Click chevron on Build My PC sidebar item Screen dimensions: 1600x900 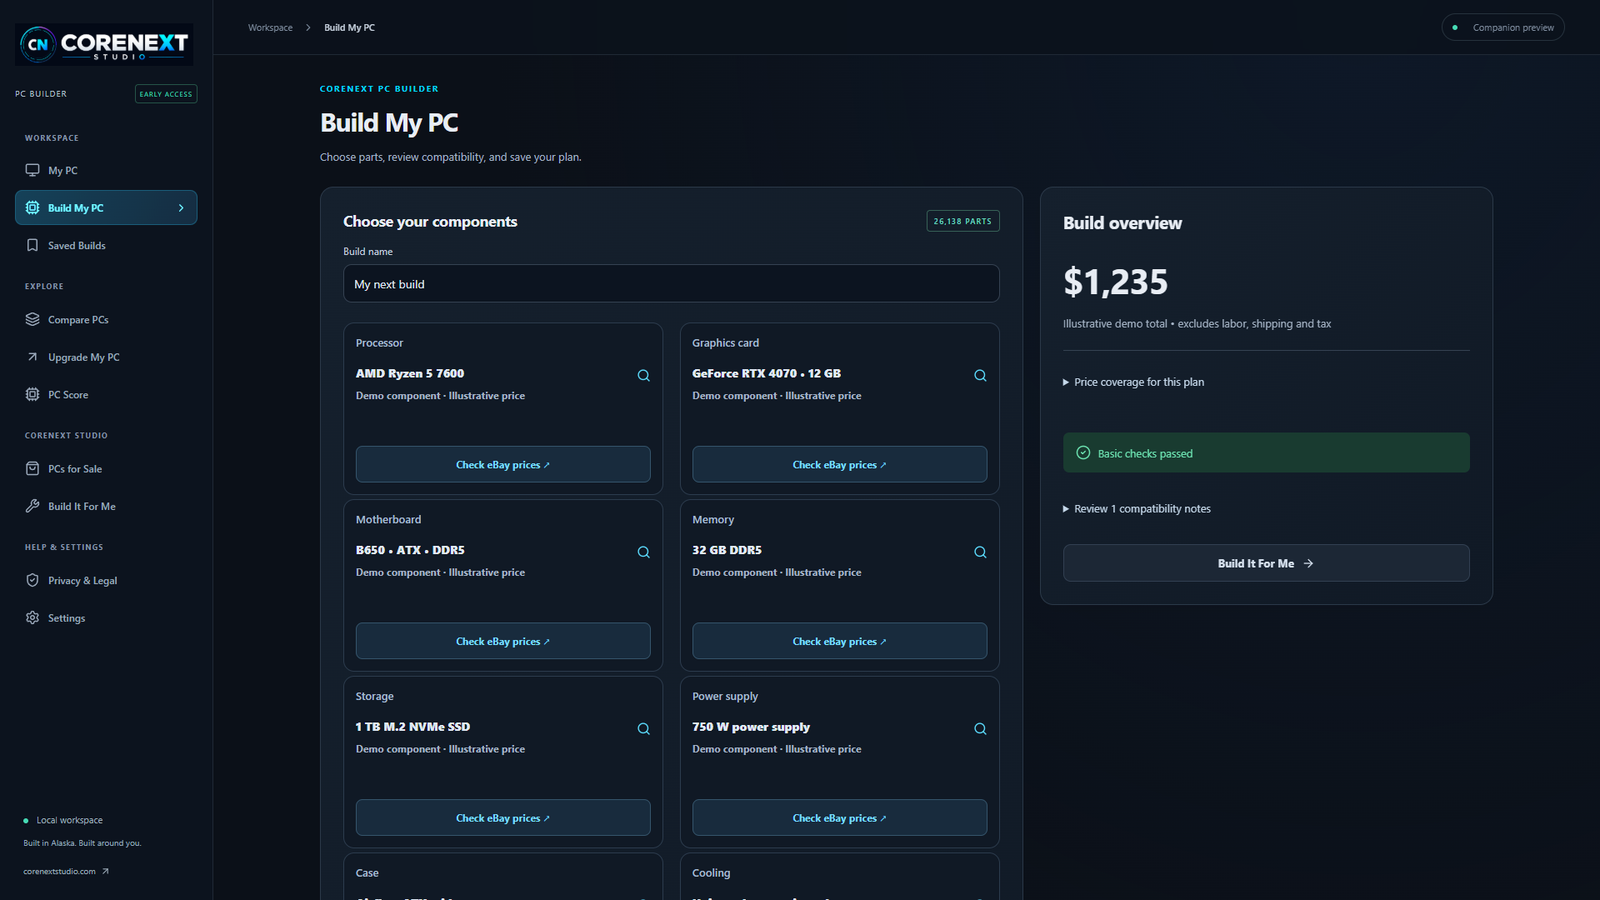tap(181, 208)
